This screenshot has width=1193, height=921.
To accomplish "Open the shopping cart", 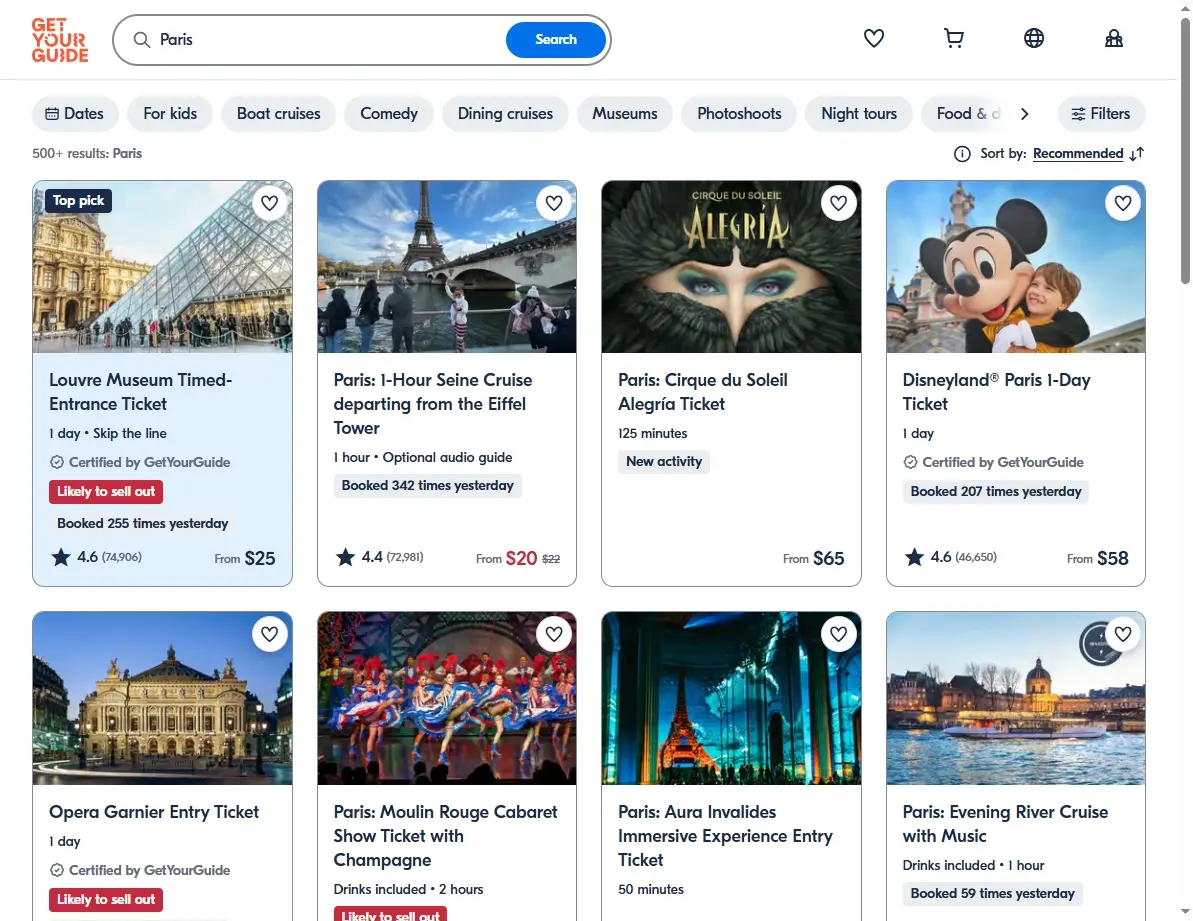I will [x=953, y=38].
